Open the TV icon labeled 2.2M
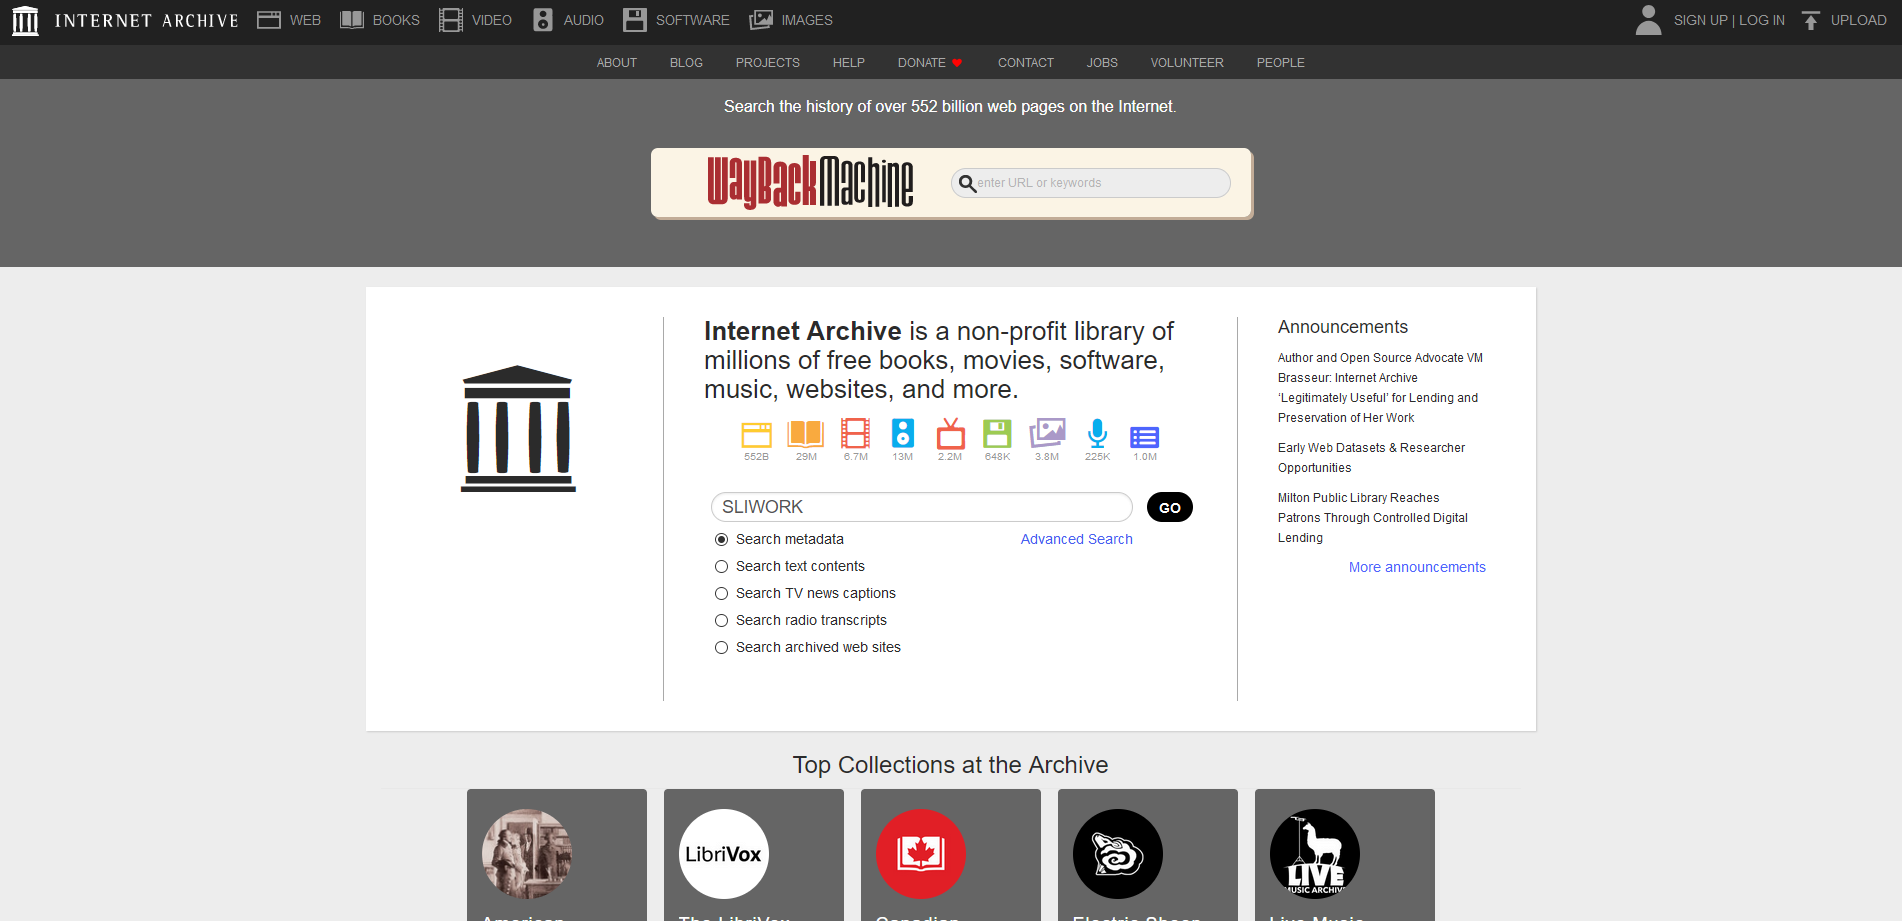Image resolution: width=1903 pixels, height=921 pixels. point(950,434)
